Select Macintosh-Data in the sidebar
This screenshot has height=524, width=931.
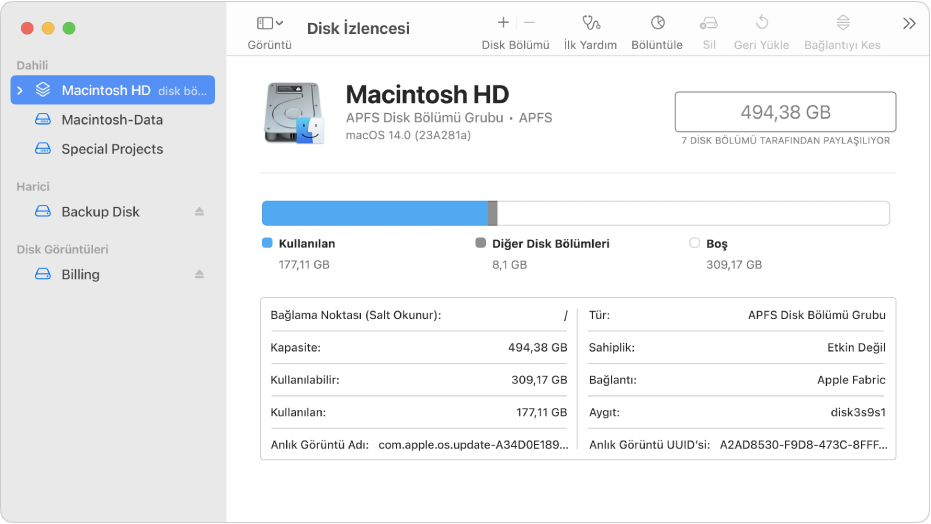[113, 120]
